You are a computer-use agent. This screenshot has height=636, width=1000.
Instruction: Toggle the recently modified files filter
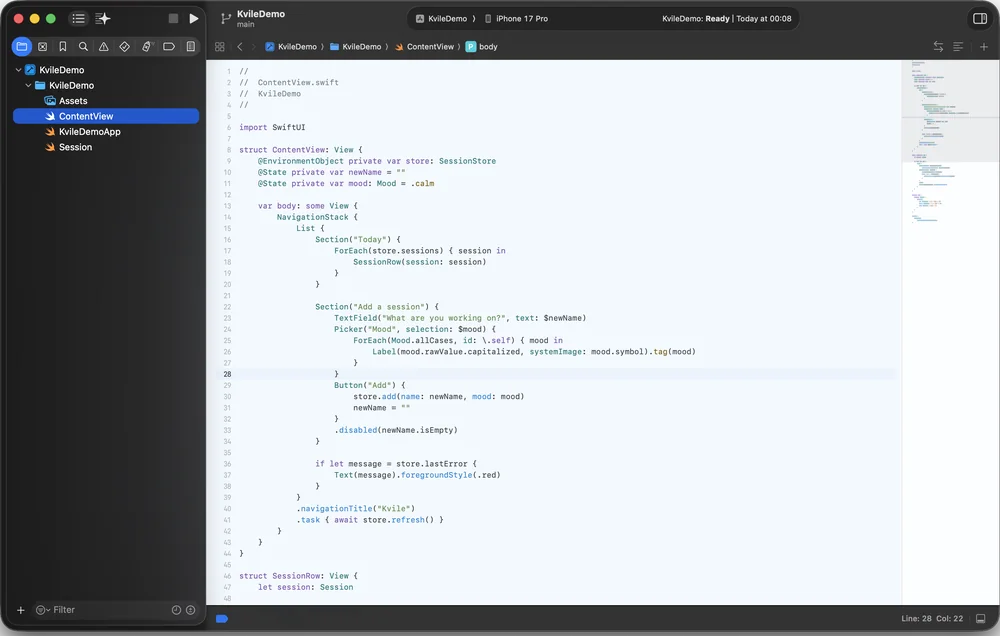point(176,610)
